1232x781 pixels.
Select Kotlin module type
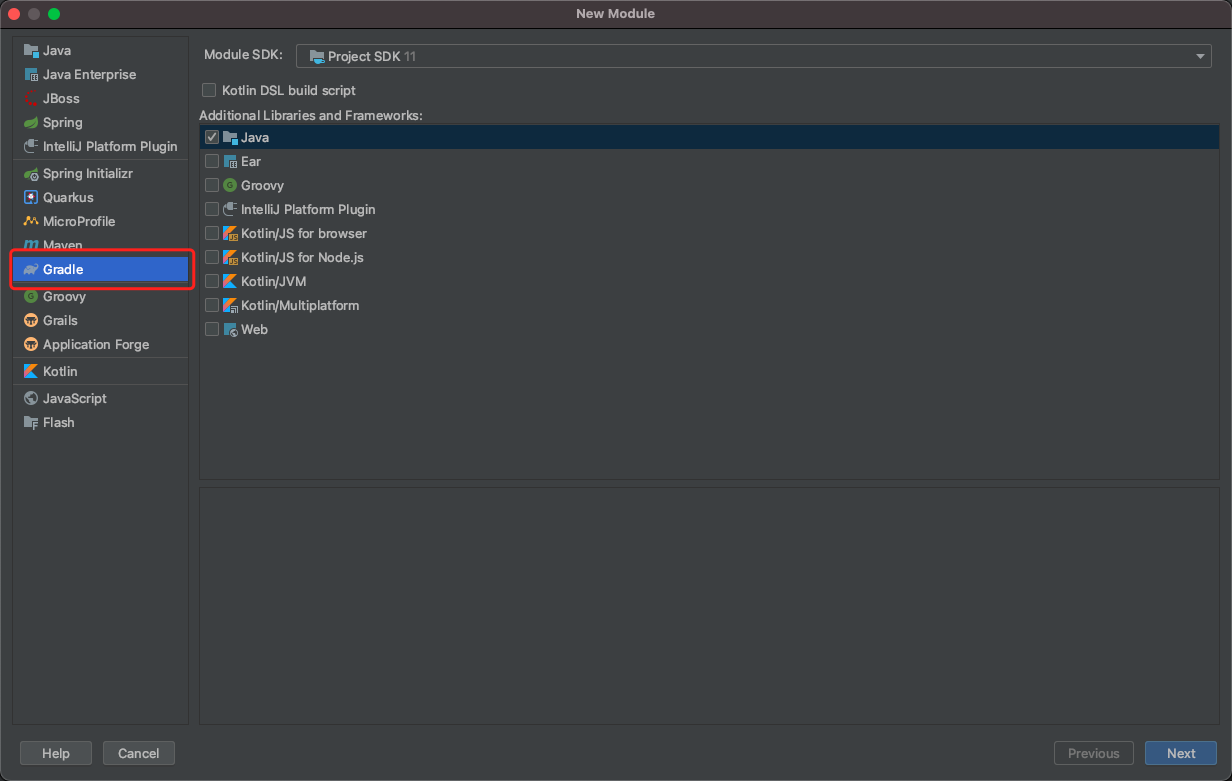pos(100,371)
